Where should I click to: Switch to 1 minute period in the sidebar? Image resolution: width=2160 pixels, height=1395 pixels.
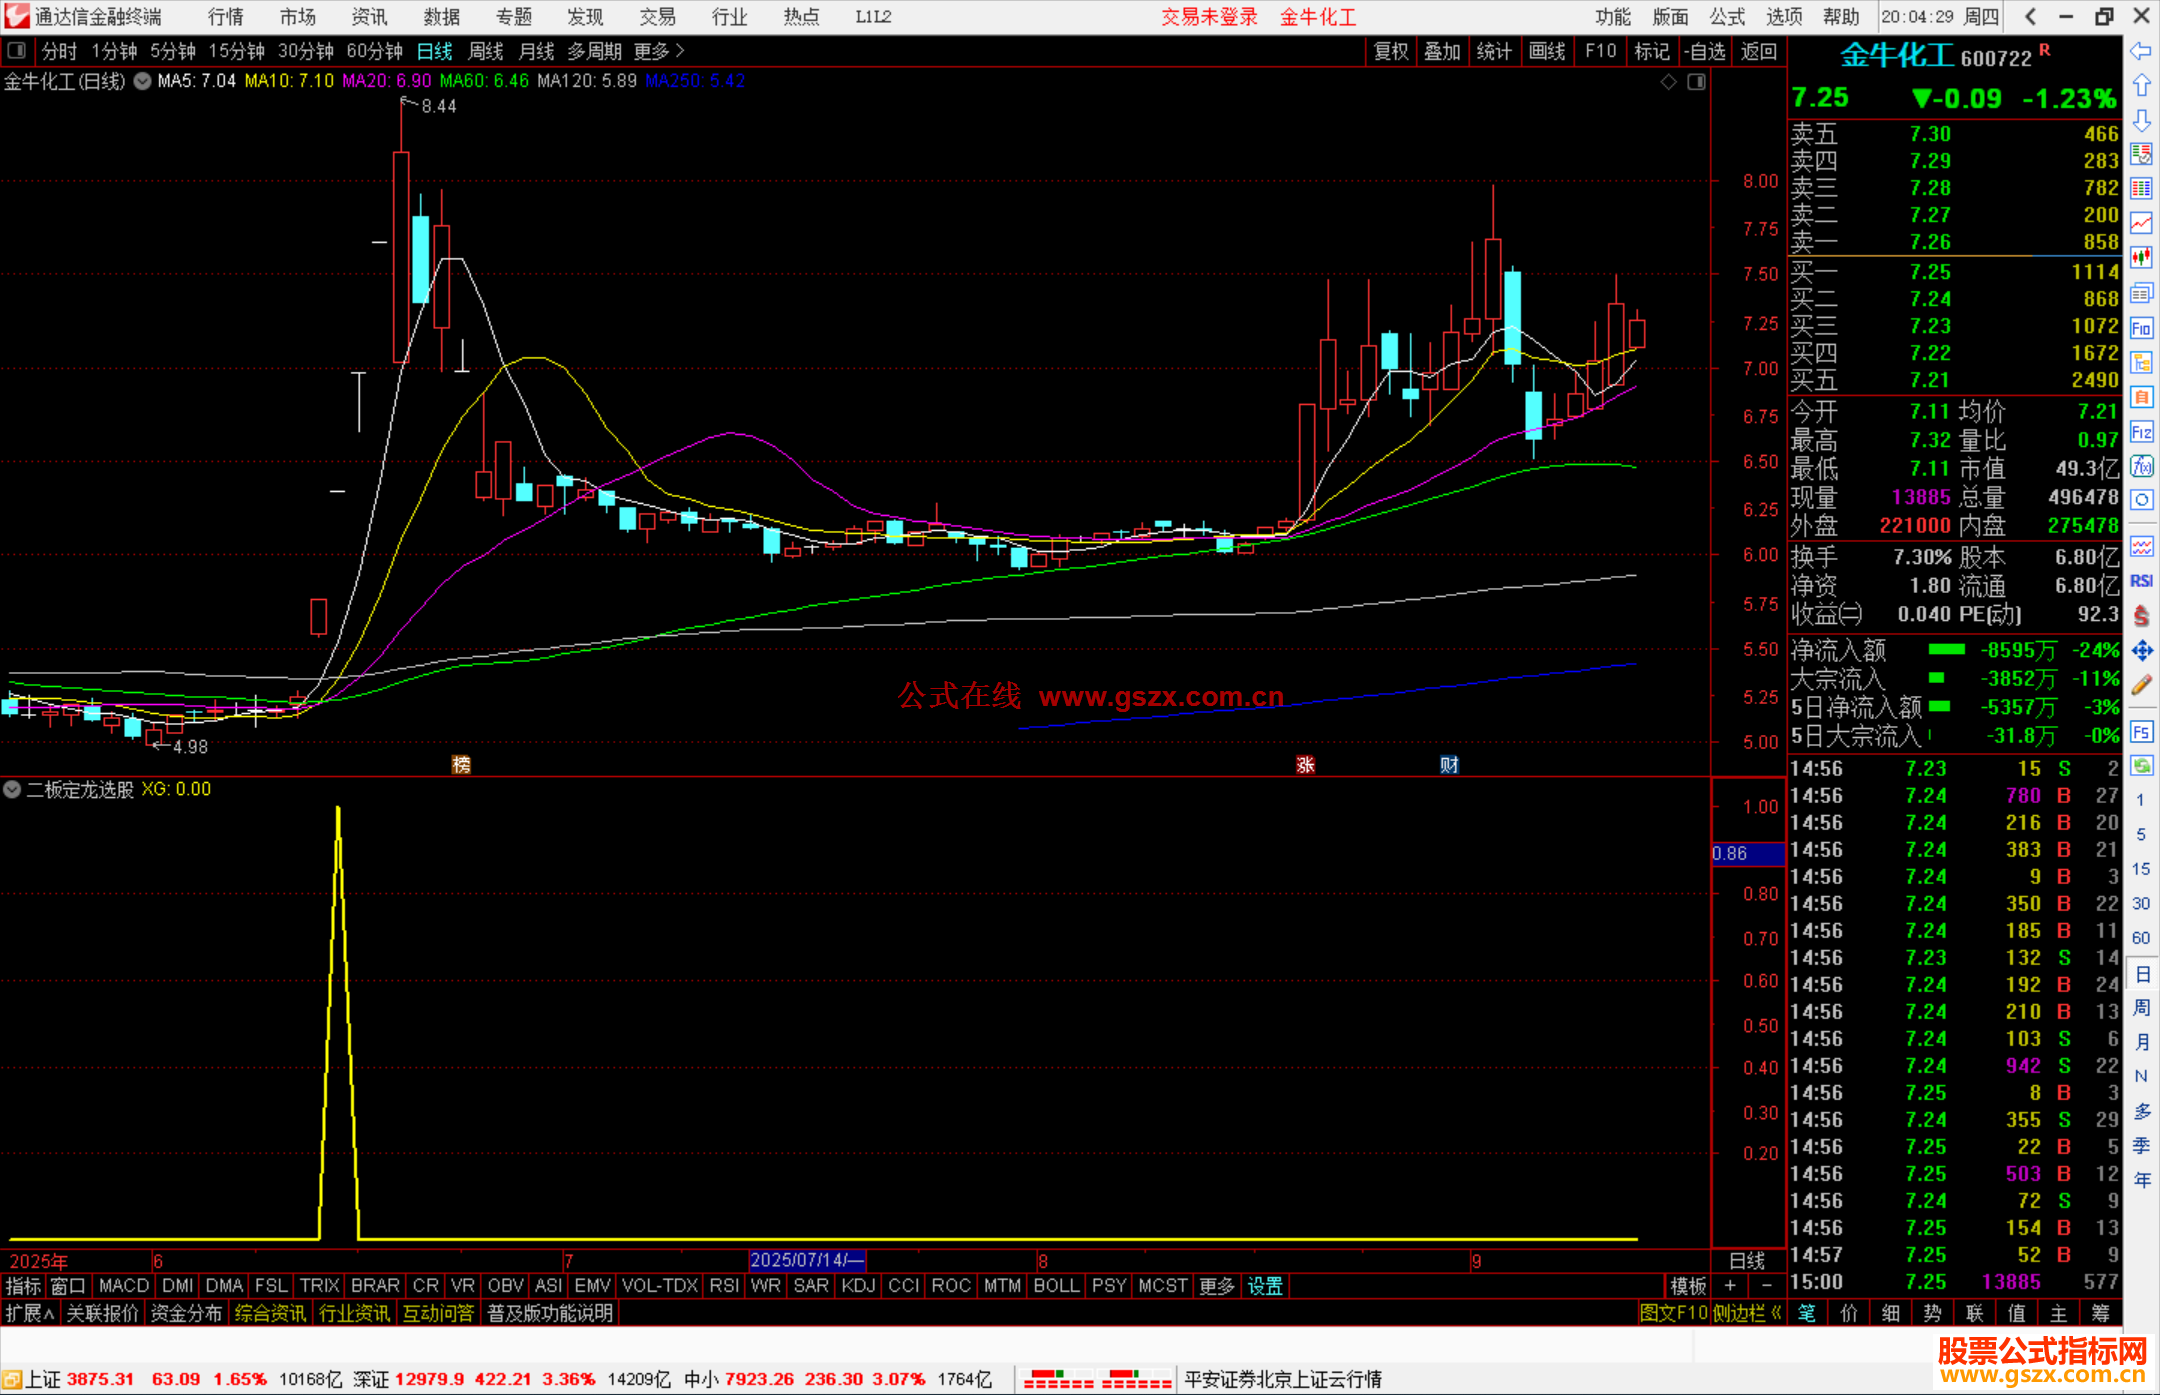(x=2141, y=800)
